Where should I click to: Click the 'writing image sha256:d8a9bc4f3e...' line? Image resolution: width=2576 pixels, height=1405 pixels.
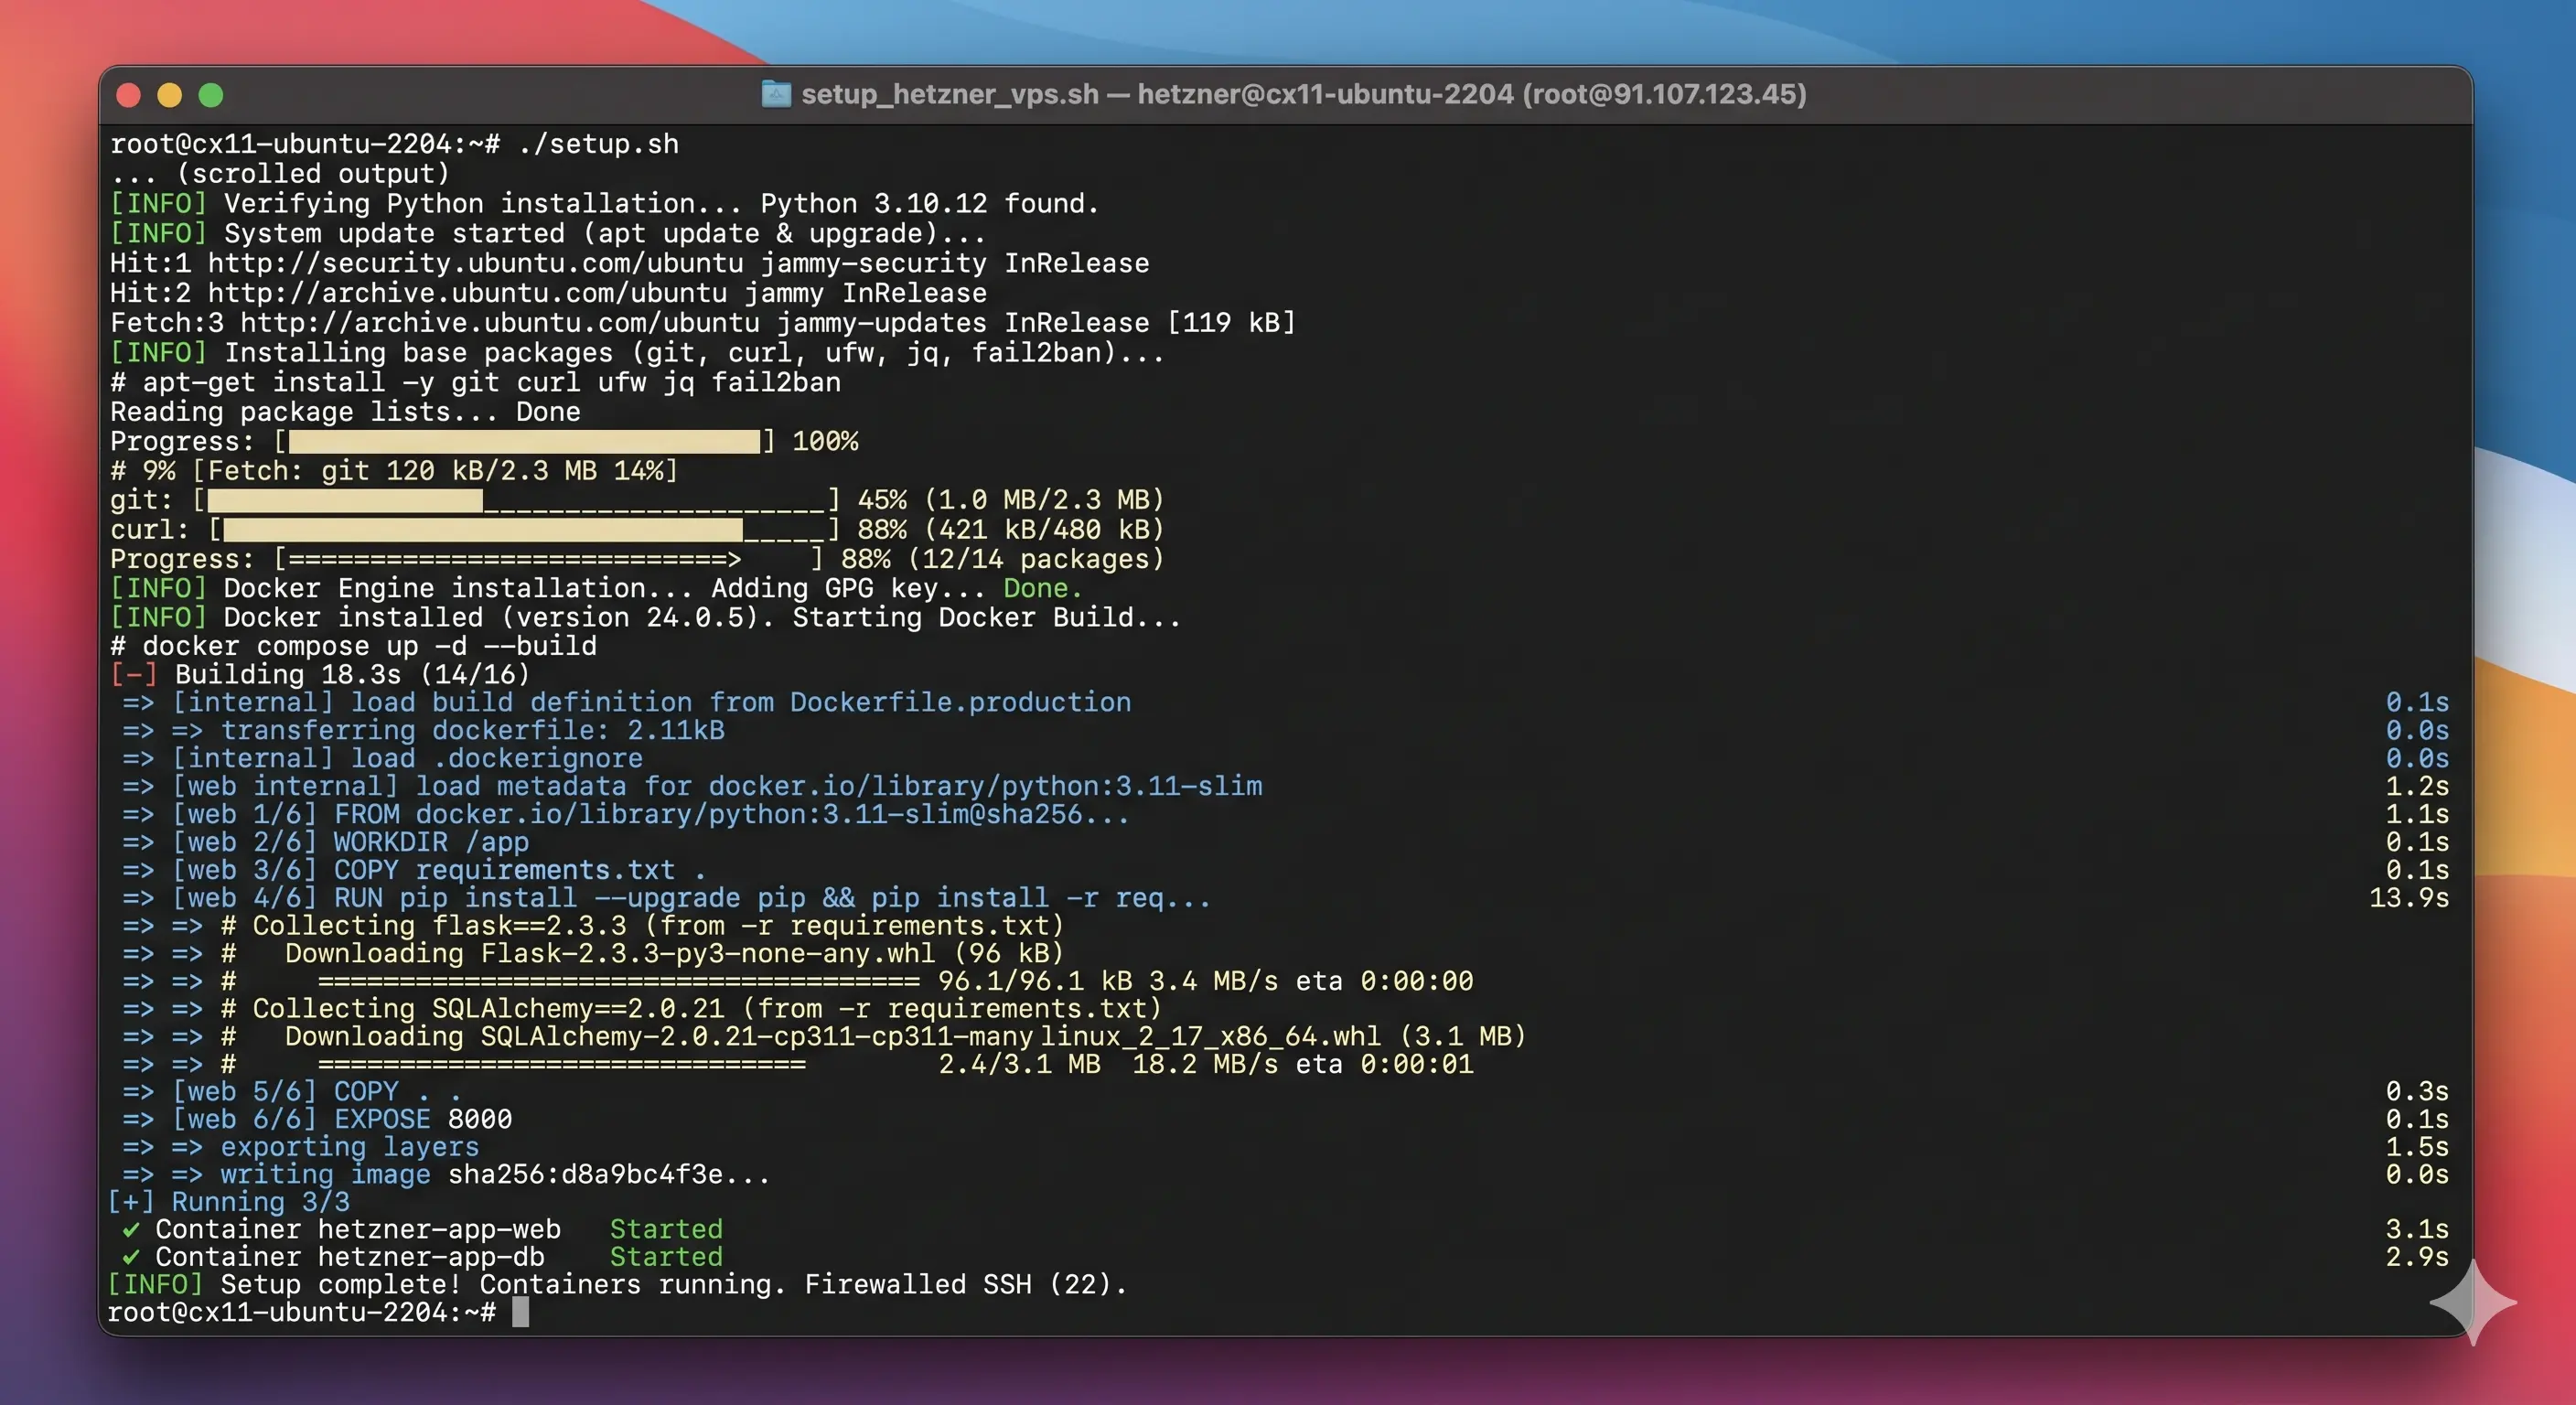pos(446,1174)
